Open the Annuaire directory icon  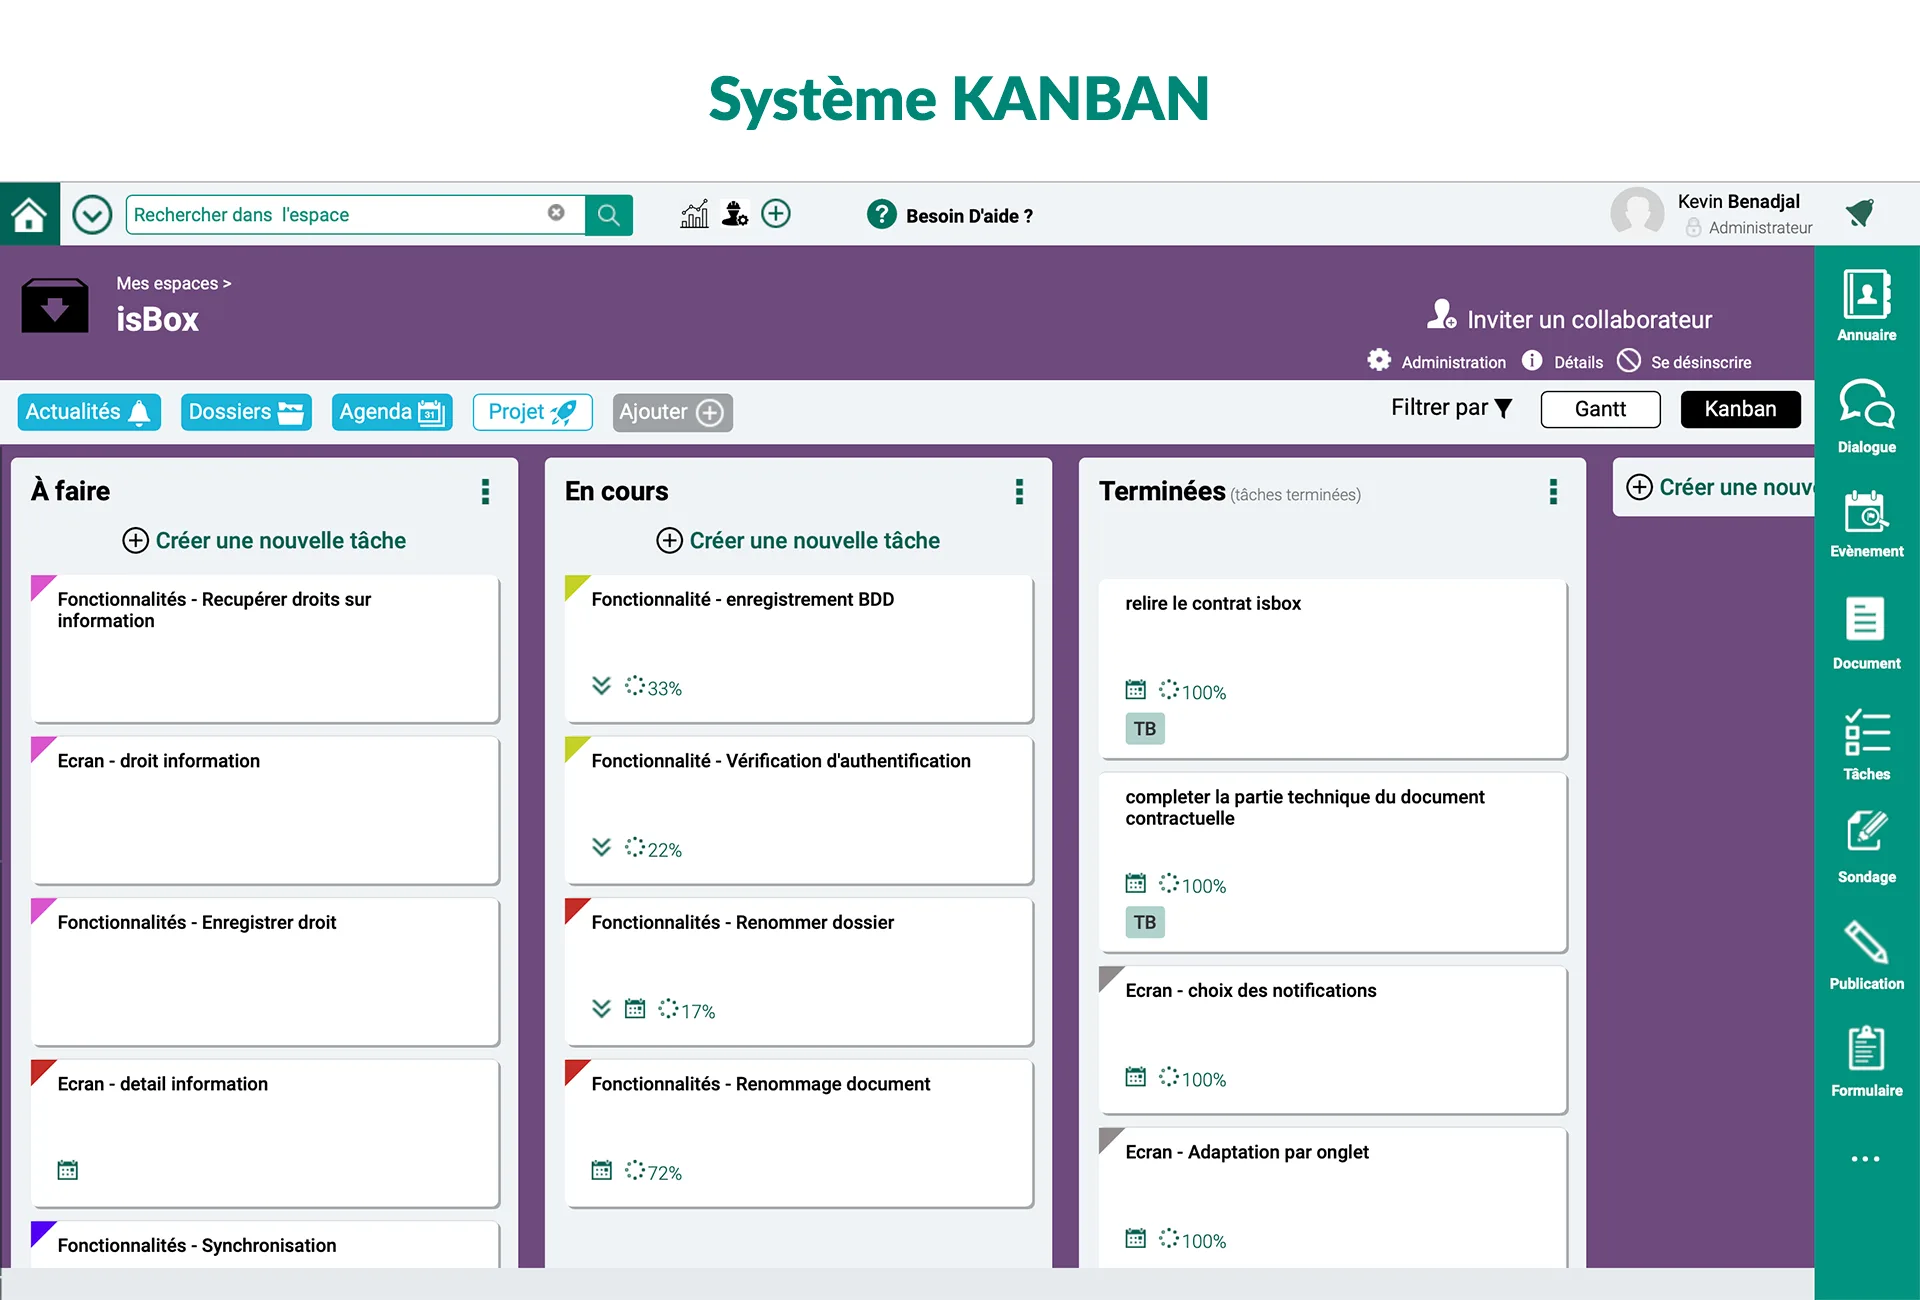(1866, 295)
